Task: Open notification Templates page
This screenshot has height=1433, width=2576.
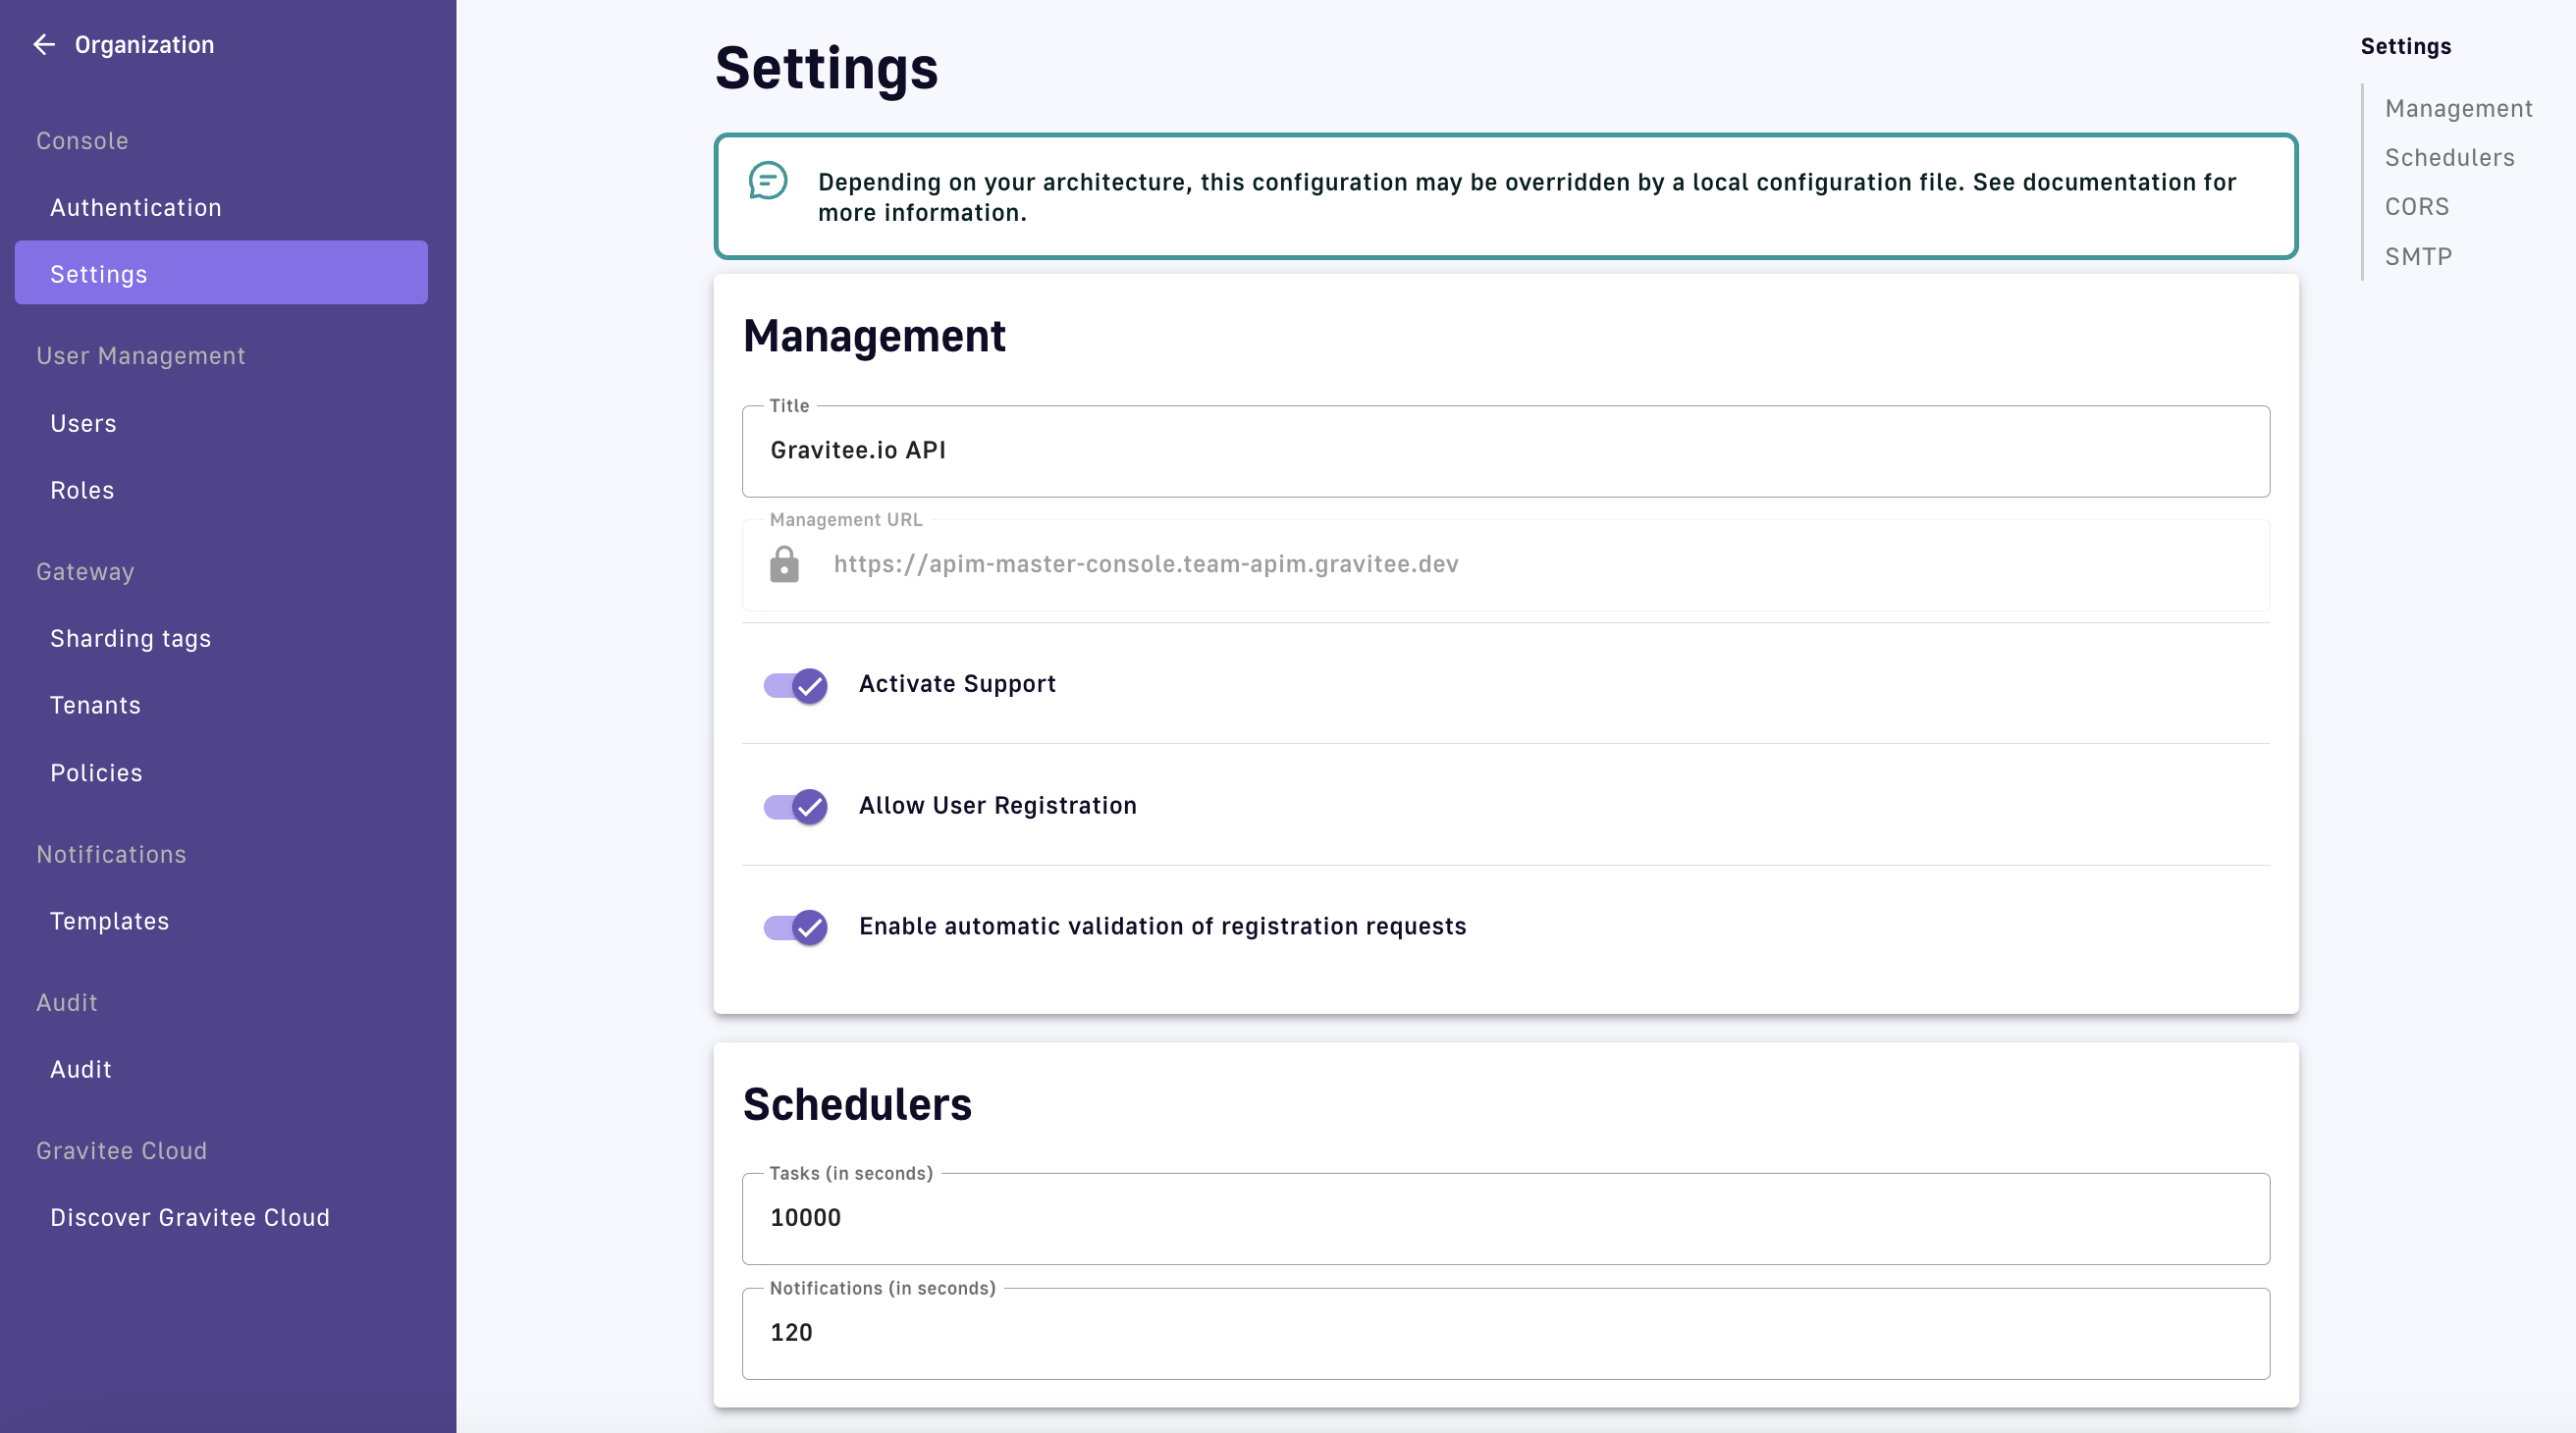Action: point(109,921)
